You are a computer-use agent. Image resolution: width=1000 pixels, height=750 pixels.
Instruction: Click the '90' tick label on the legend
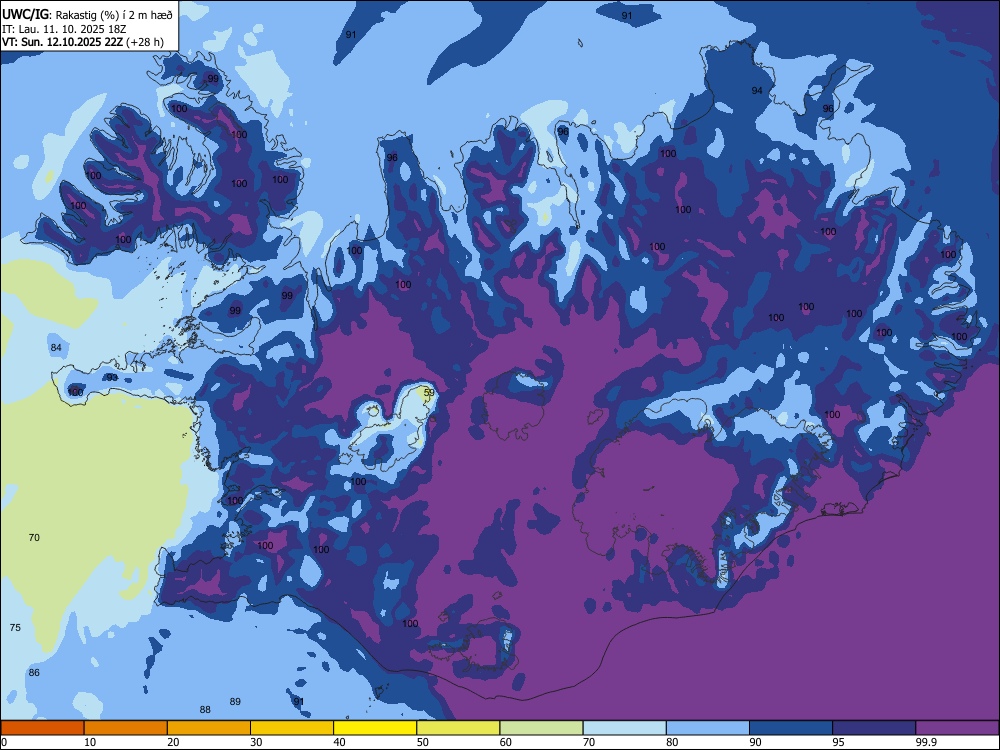[755, 742]
